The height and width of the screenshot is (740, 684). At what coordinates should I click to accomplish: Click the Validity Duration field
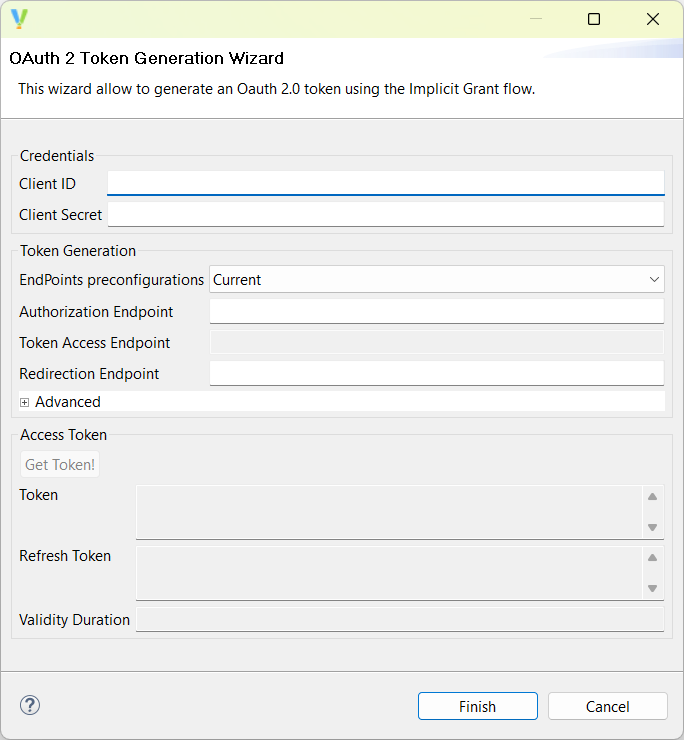(x=400, y=619)
